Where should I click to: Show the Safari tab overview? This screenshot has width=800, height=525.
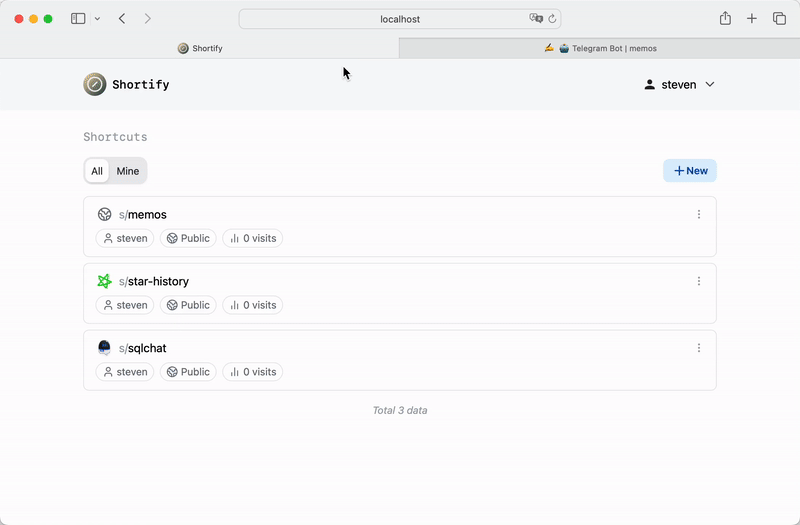coord(779,19)
